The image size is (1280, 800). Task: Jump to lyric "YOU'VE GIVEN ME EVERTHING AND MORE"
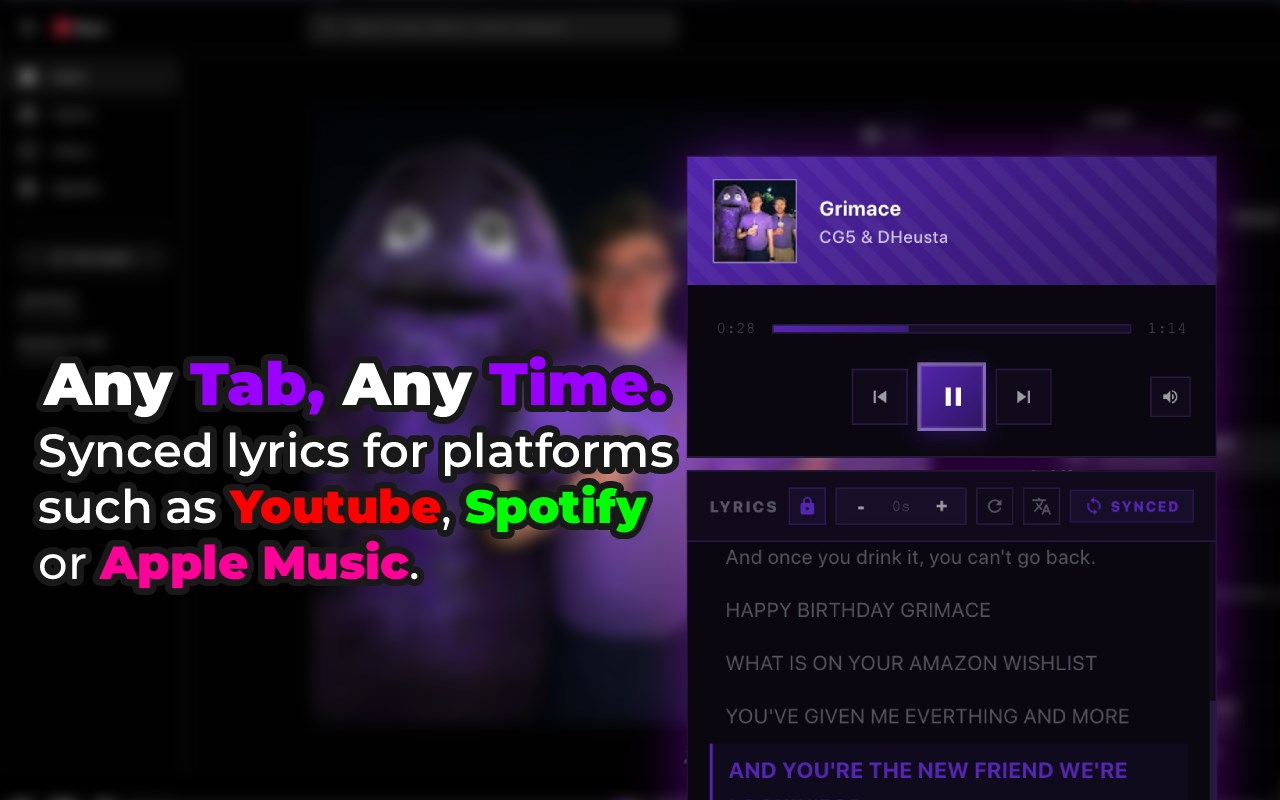[927, 716]
